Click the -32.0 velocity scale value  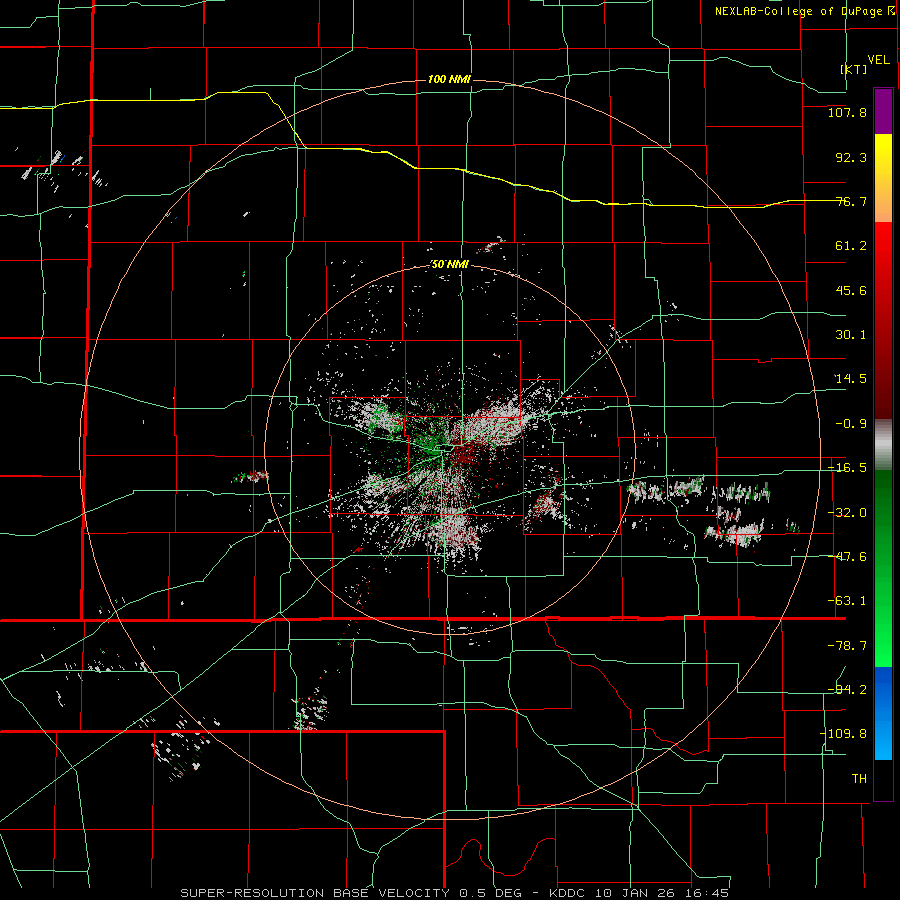pyautogui.click(x=847, y=513)
